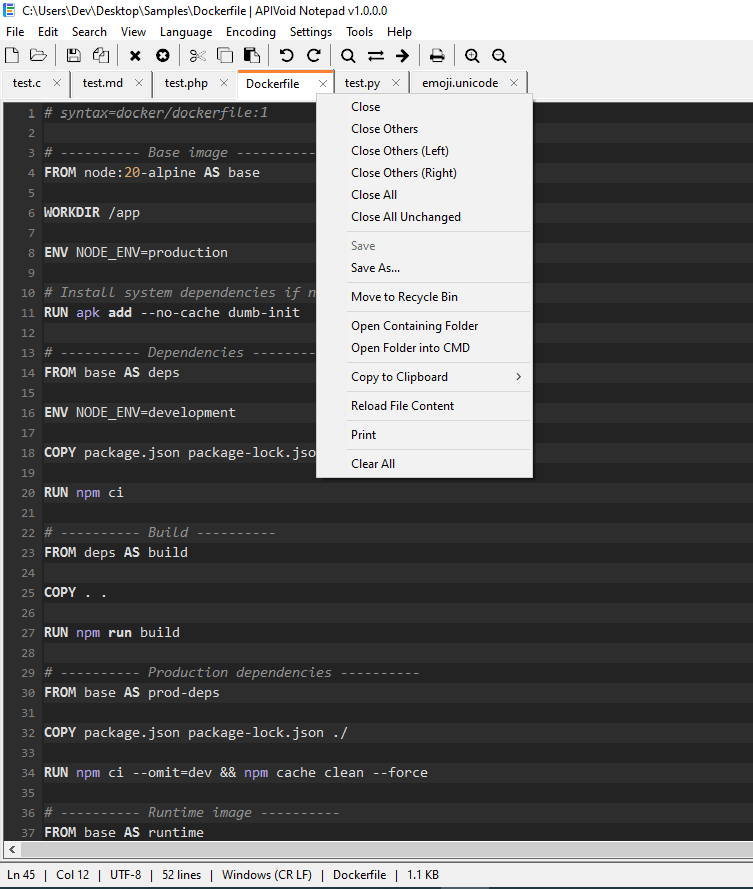Close the test.c tab
Screen dimensions: 753x889
click(57, 83)
